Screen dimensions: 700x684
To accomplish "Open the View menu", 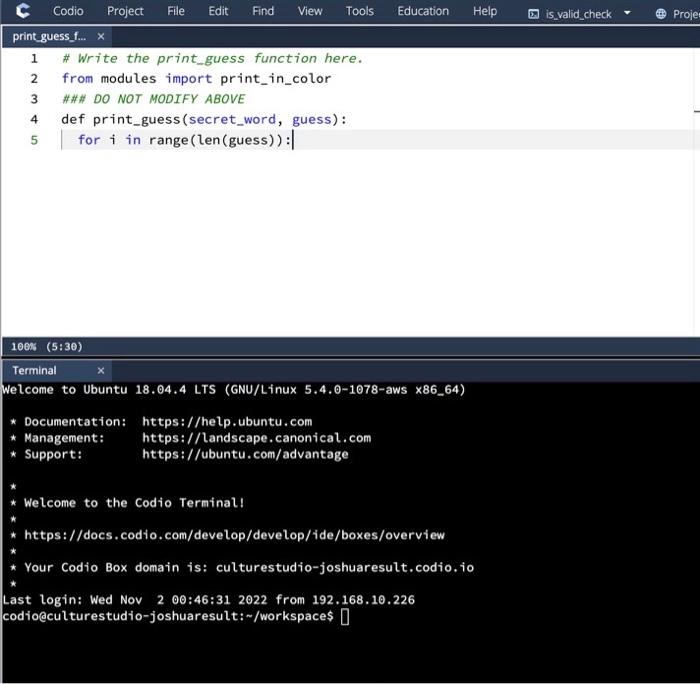I will point(310,11).
